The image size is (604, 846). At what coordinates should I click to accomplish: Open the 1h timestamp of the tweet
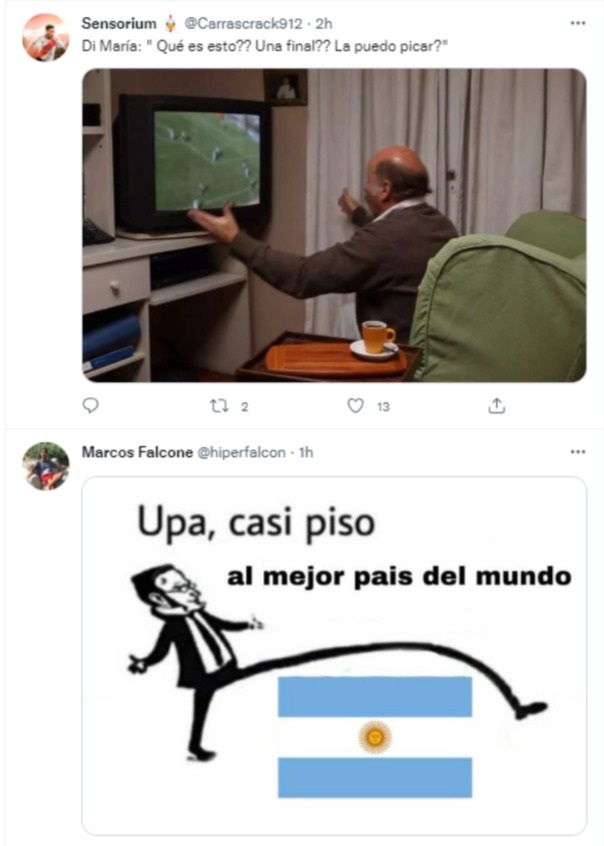[306, 452]
